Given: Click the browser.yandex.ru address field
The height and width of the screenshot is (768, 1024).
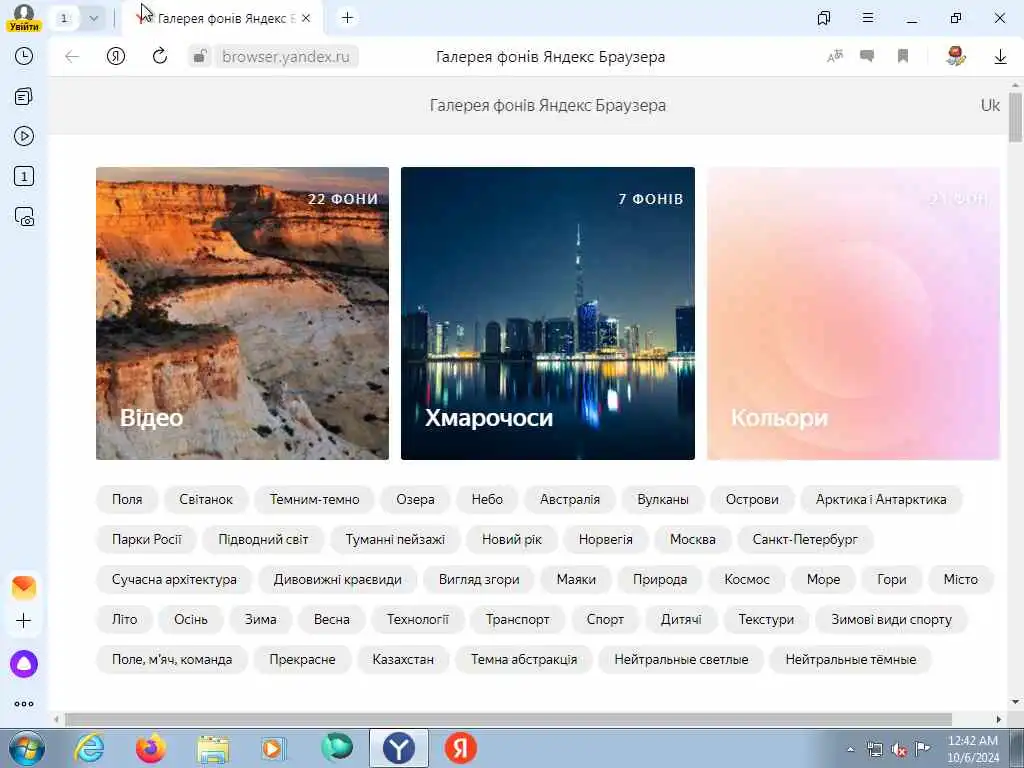Looking at the screenshot, I should [285, 57].
